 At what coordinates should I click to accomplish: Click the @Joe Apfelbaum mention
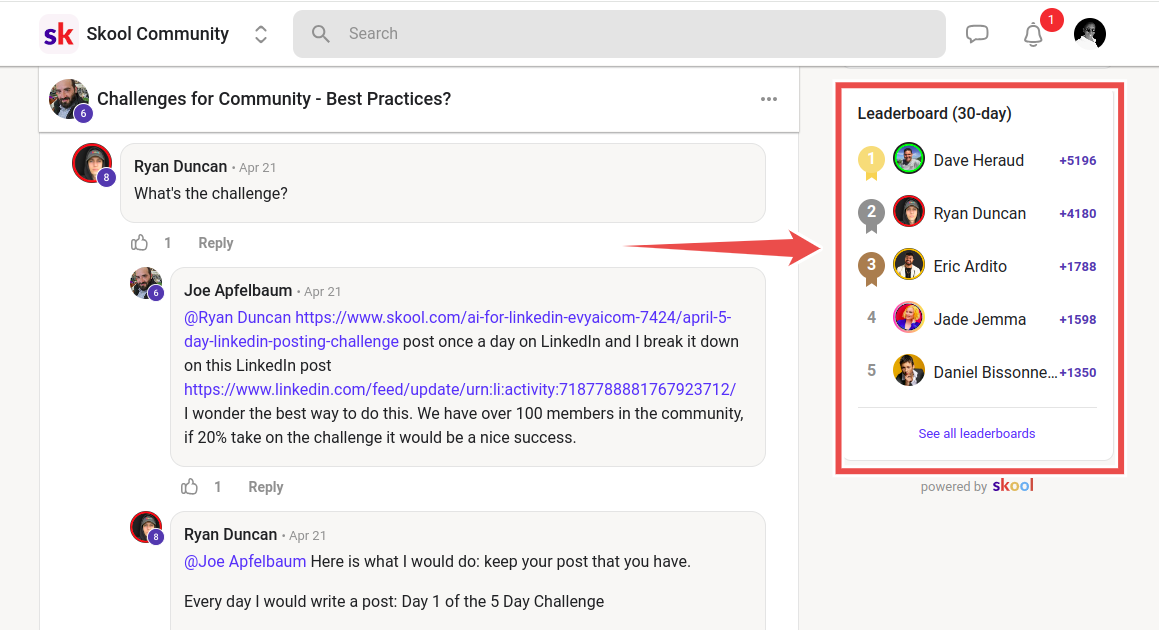245,561
